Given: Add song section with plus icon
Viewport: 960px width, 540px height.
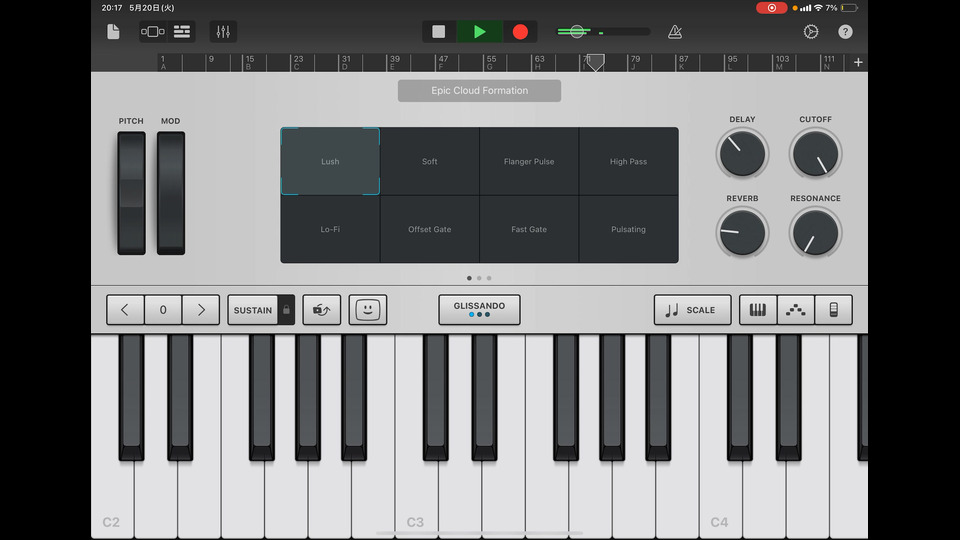Looking at the screenshot, I should point(858,62).
